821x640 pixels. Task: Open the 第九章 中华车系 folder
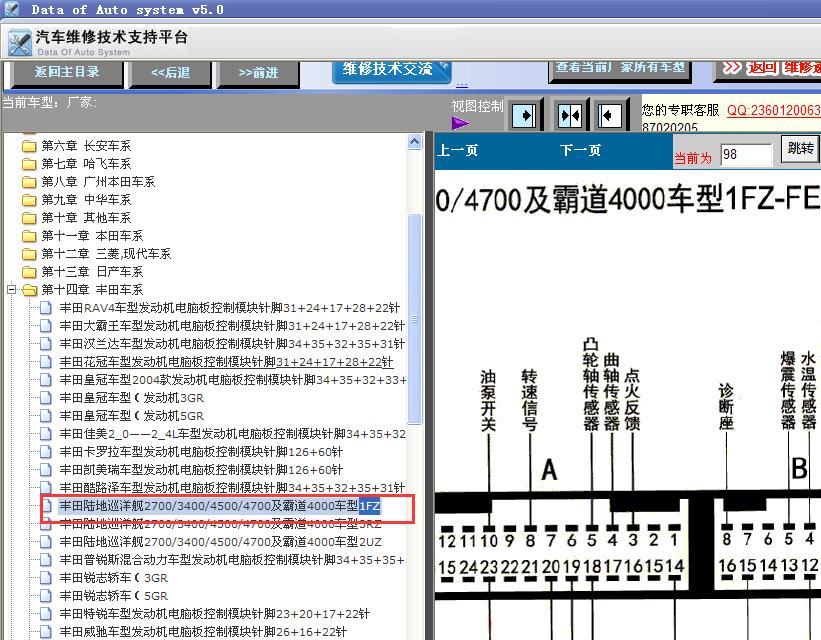86,200
